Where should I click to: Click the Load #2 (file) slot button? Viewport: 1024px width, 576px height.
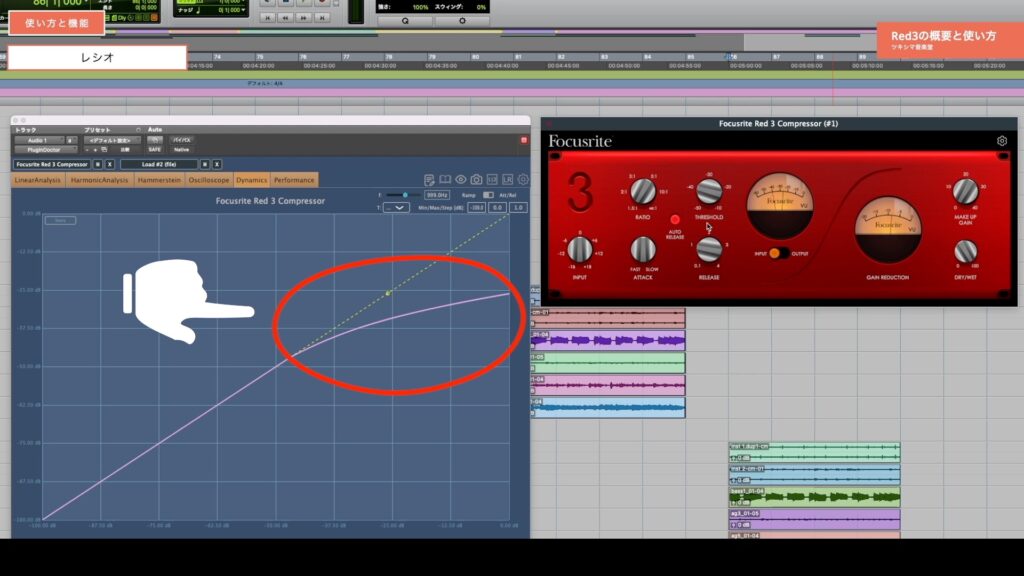[159, 165]
